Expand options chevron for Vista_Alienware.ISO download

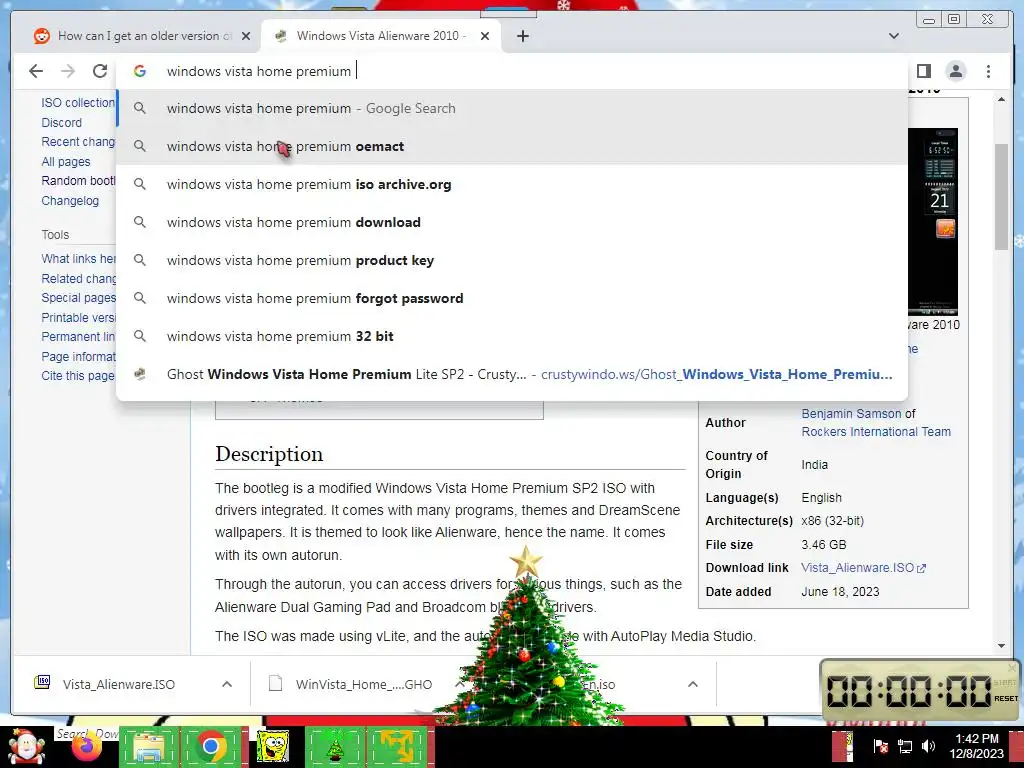coord(227,684)
